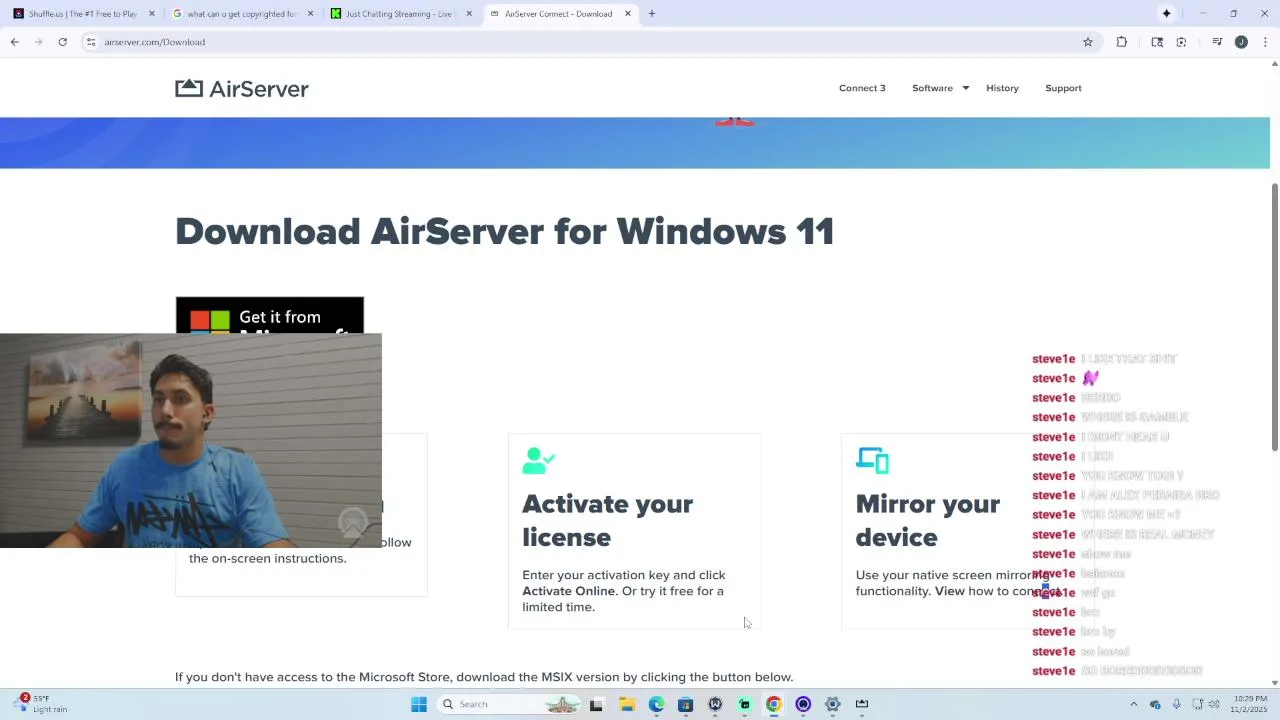Click the MSIX version instruction text
This screenshot has height=720, width=1280.
(x=484, y=677)
